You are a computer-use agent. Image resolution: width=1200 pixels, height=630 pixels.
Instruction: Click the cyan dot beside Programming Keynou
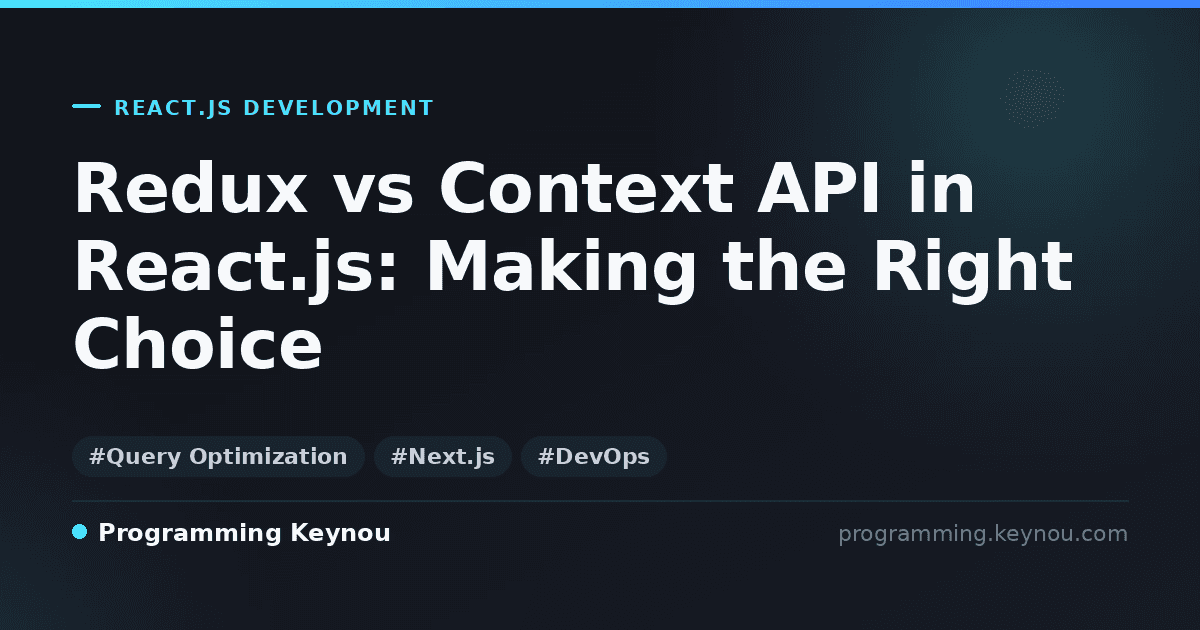point(80,532)
